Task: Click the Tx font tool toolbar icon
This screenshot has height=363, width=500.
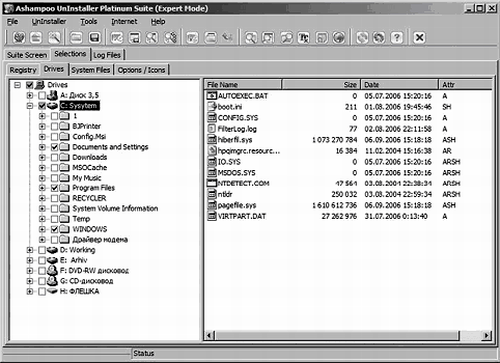Action: [303, 38]
